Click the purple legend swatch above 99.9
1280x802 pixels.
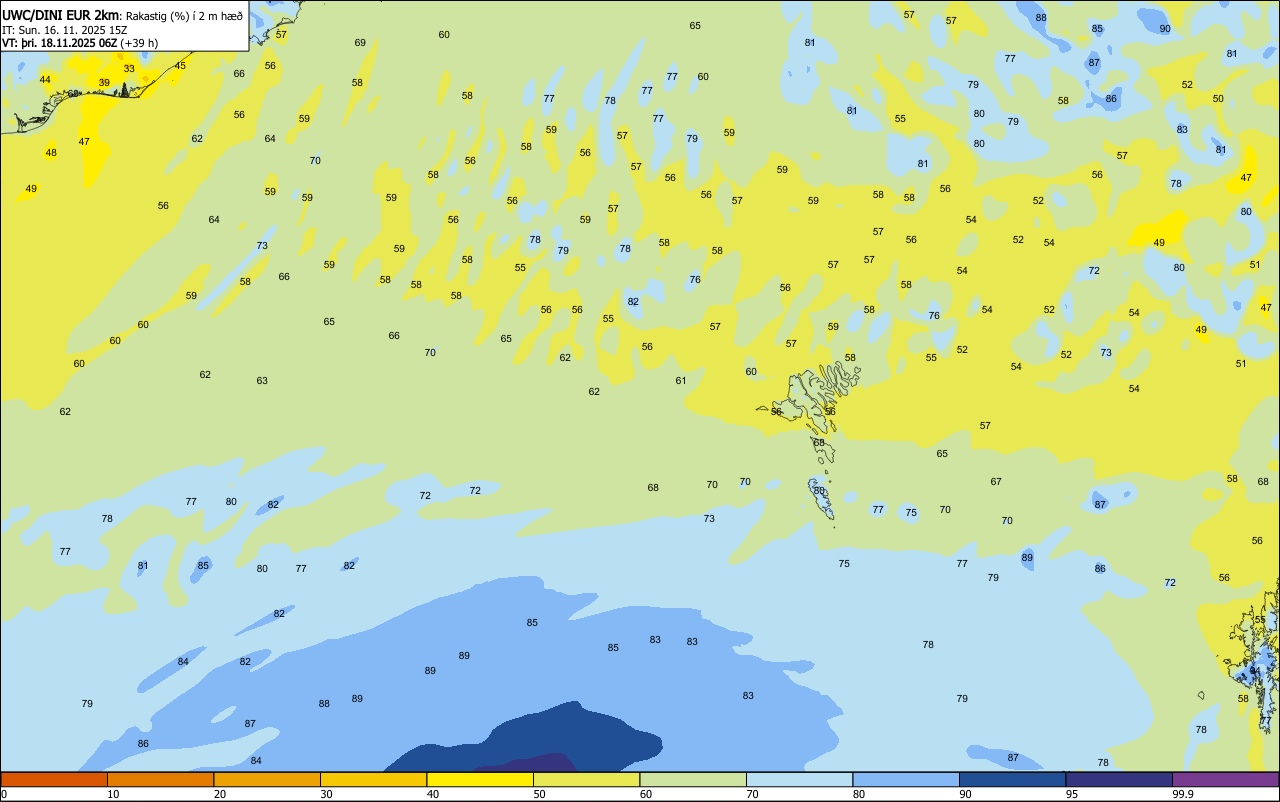(x=1225, y=779)
